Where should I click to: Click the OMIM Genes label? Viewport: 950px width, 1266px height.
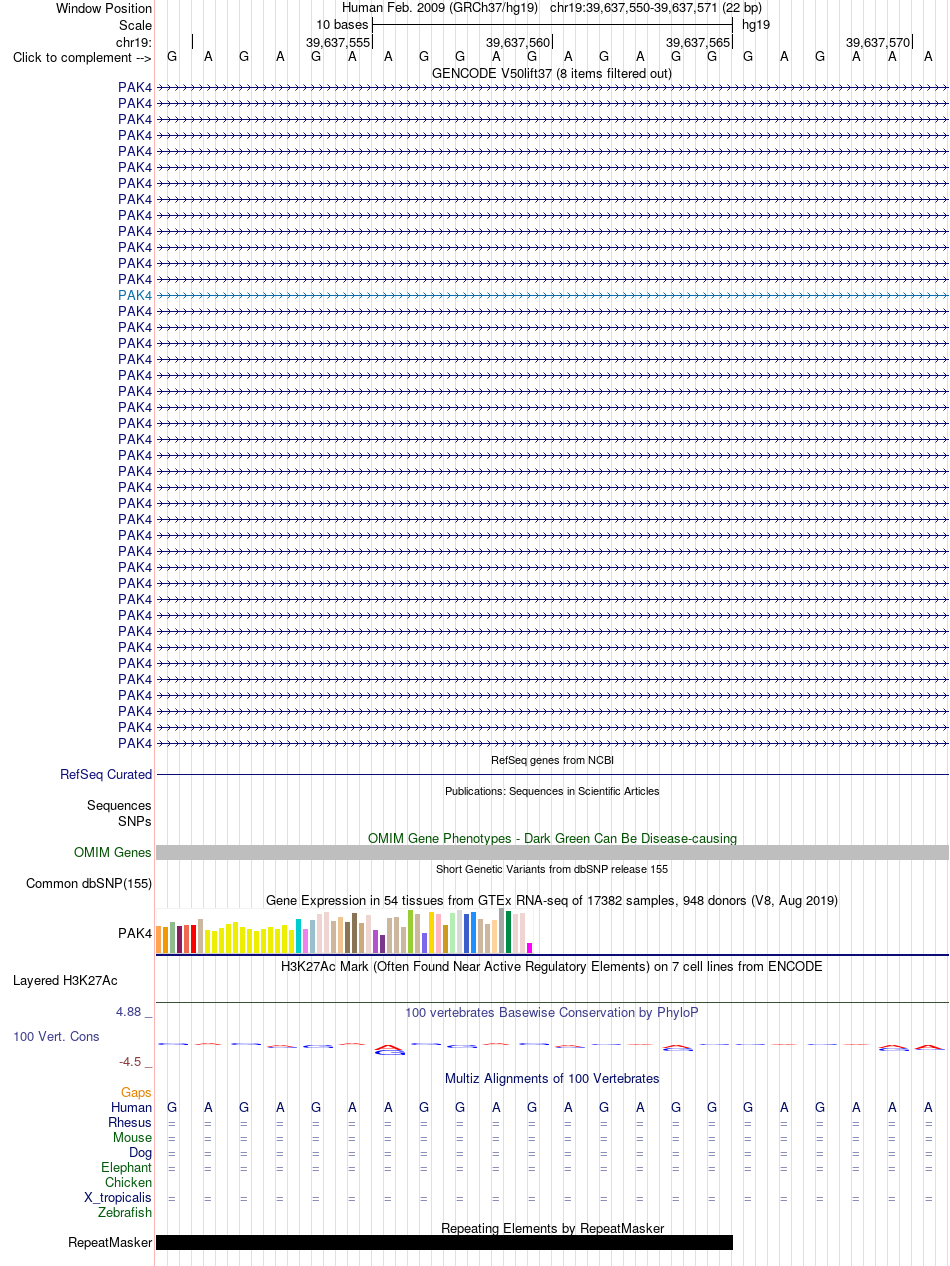113,853
